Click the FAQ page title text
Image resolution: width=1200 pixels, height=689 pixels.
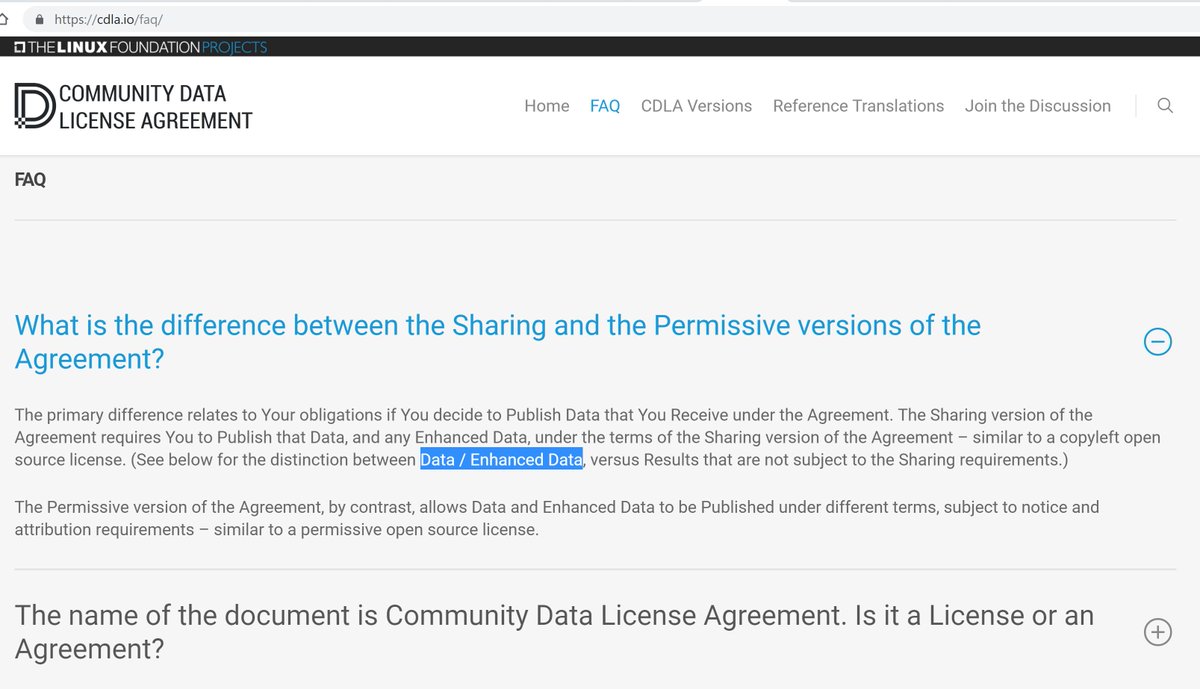pos(30,180)
